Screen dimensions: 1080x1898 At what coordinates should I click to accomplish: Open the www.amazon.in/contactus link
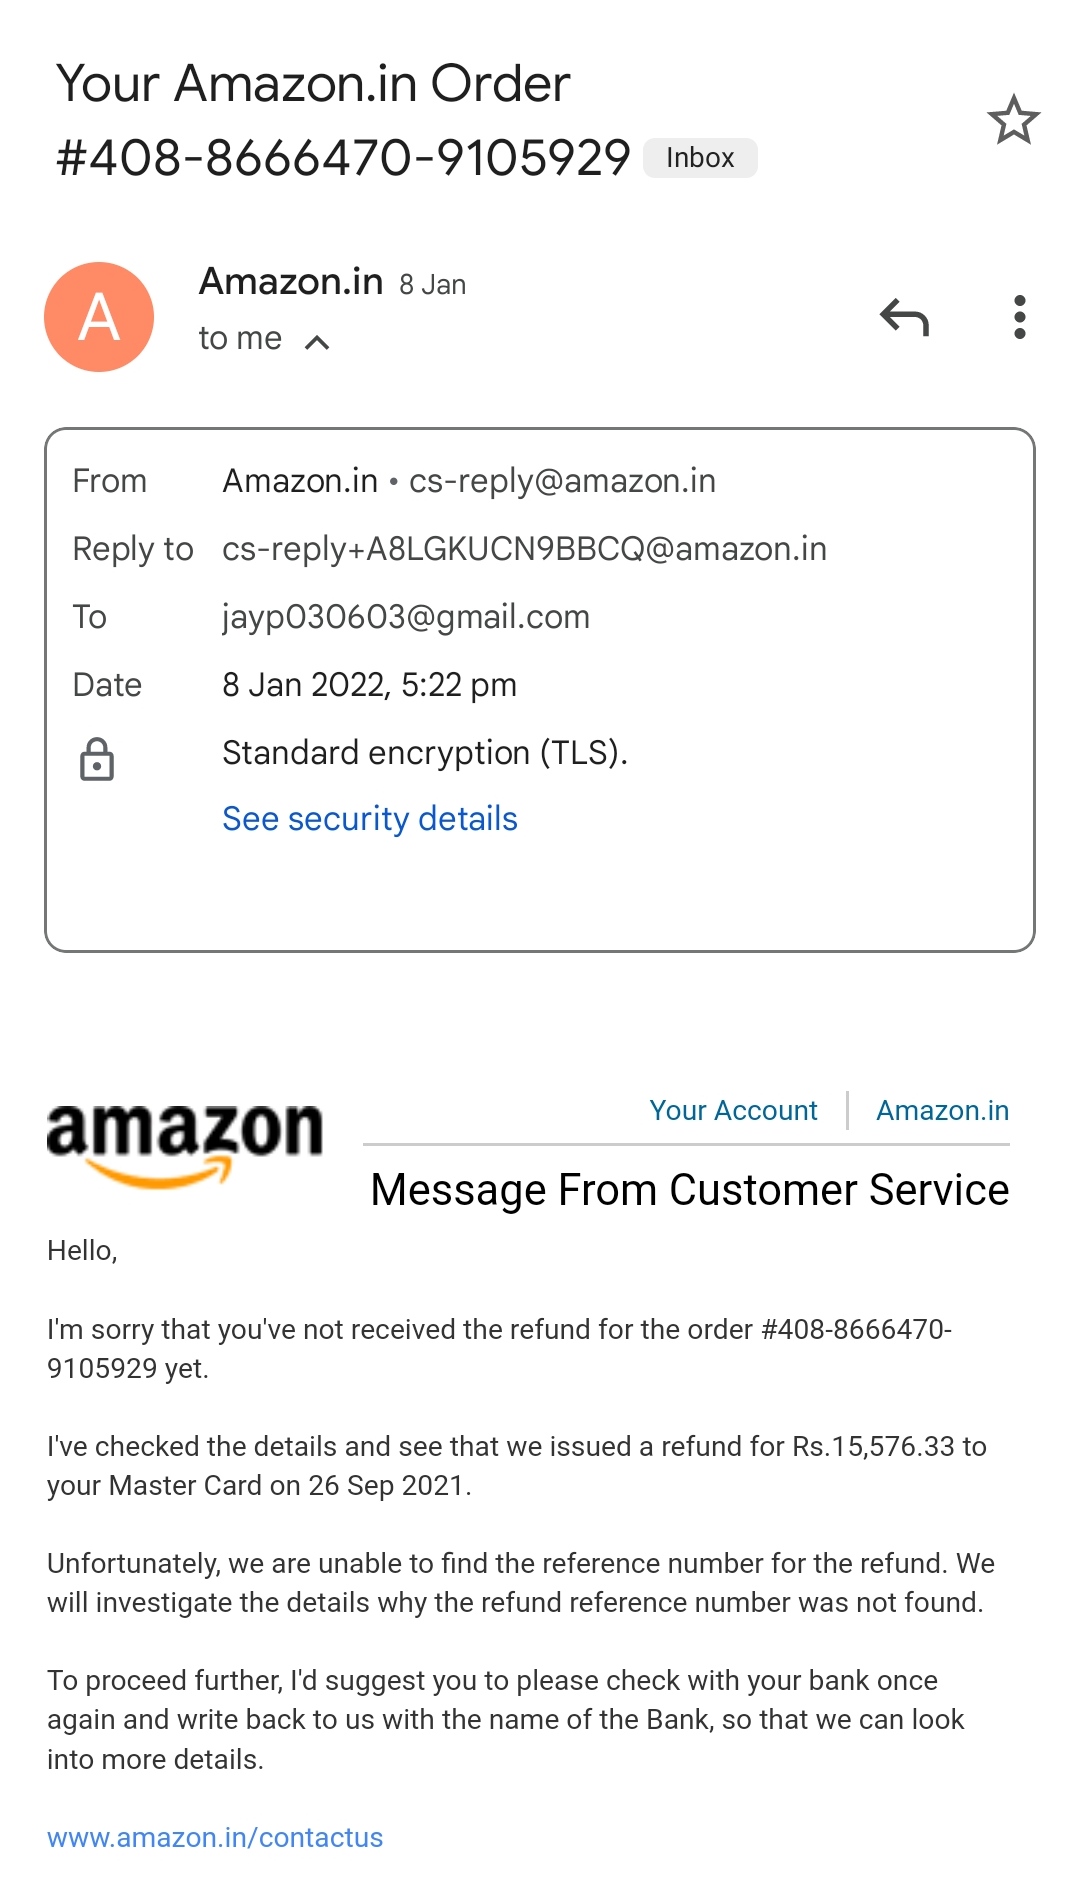tap(215, 1837)
